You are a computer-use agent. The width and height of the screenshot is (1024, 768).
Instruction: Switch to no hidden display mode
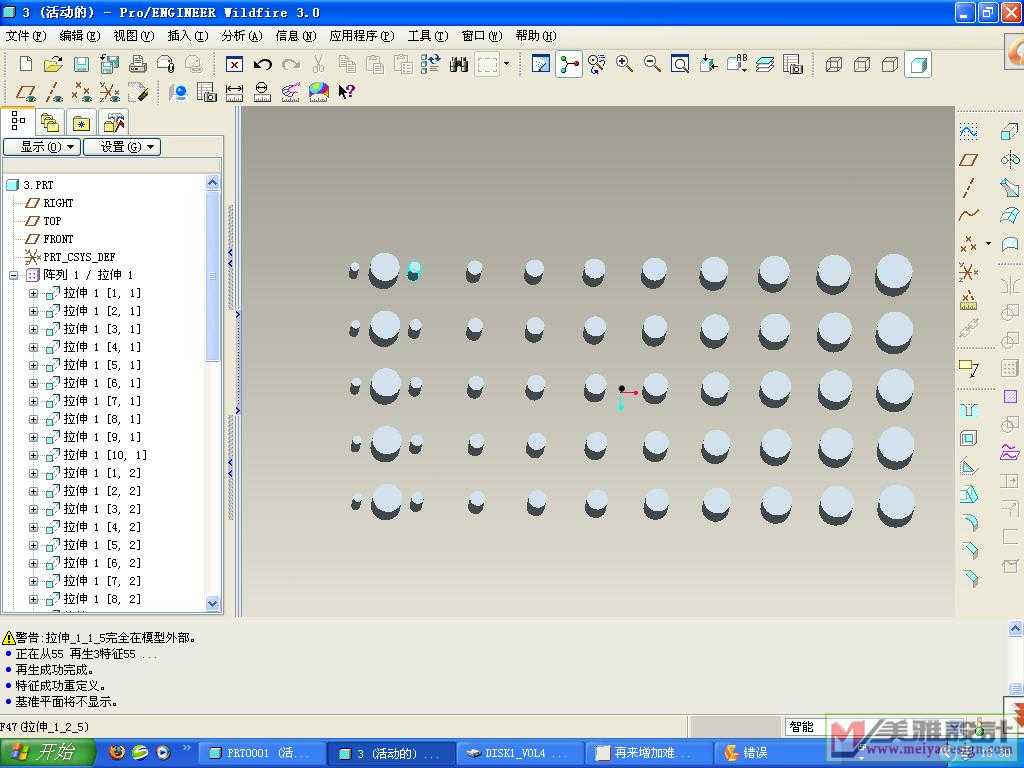coord(889,64)
